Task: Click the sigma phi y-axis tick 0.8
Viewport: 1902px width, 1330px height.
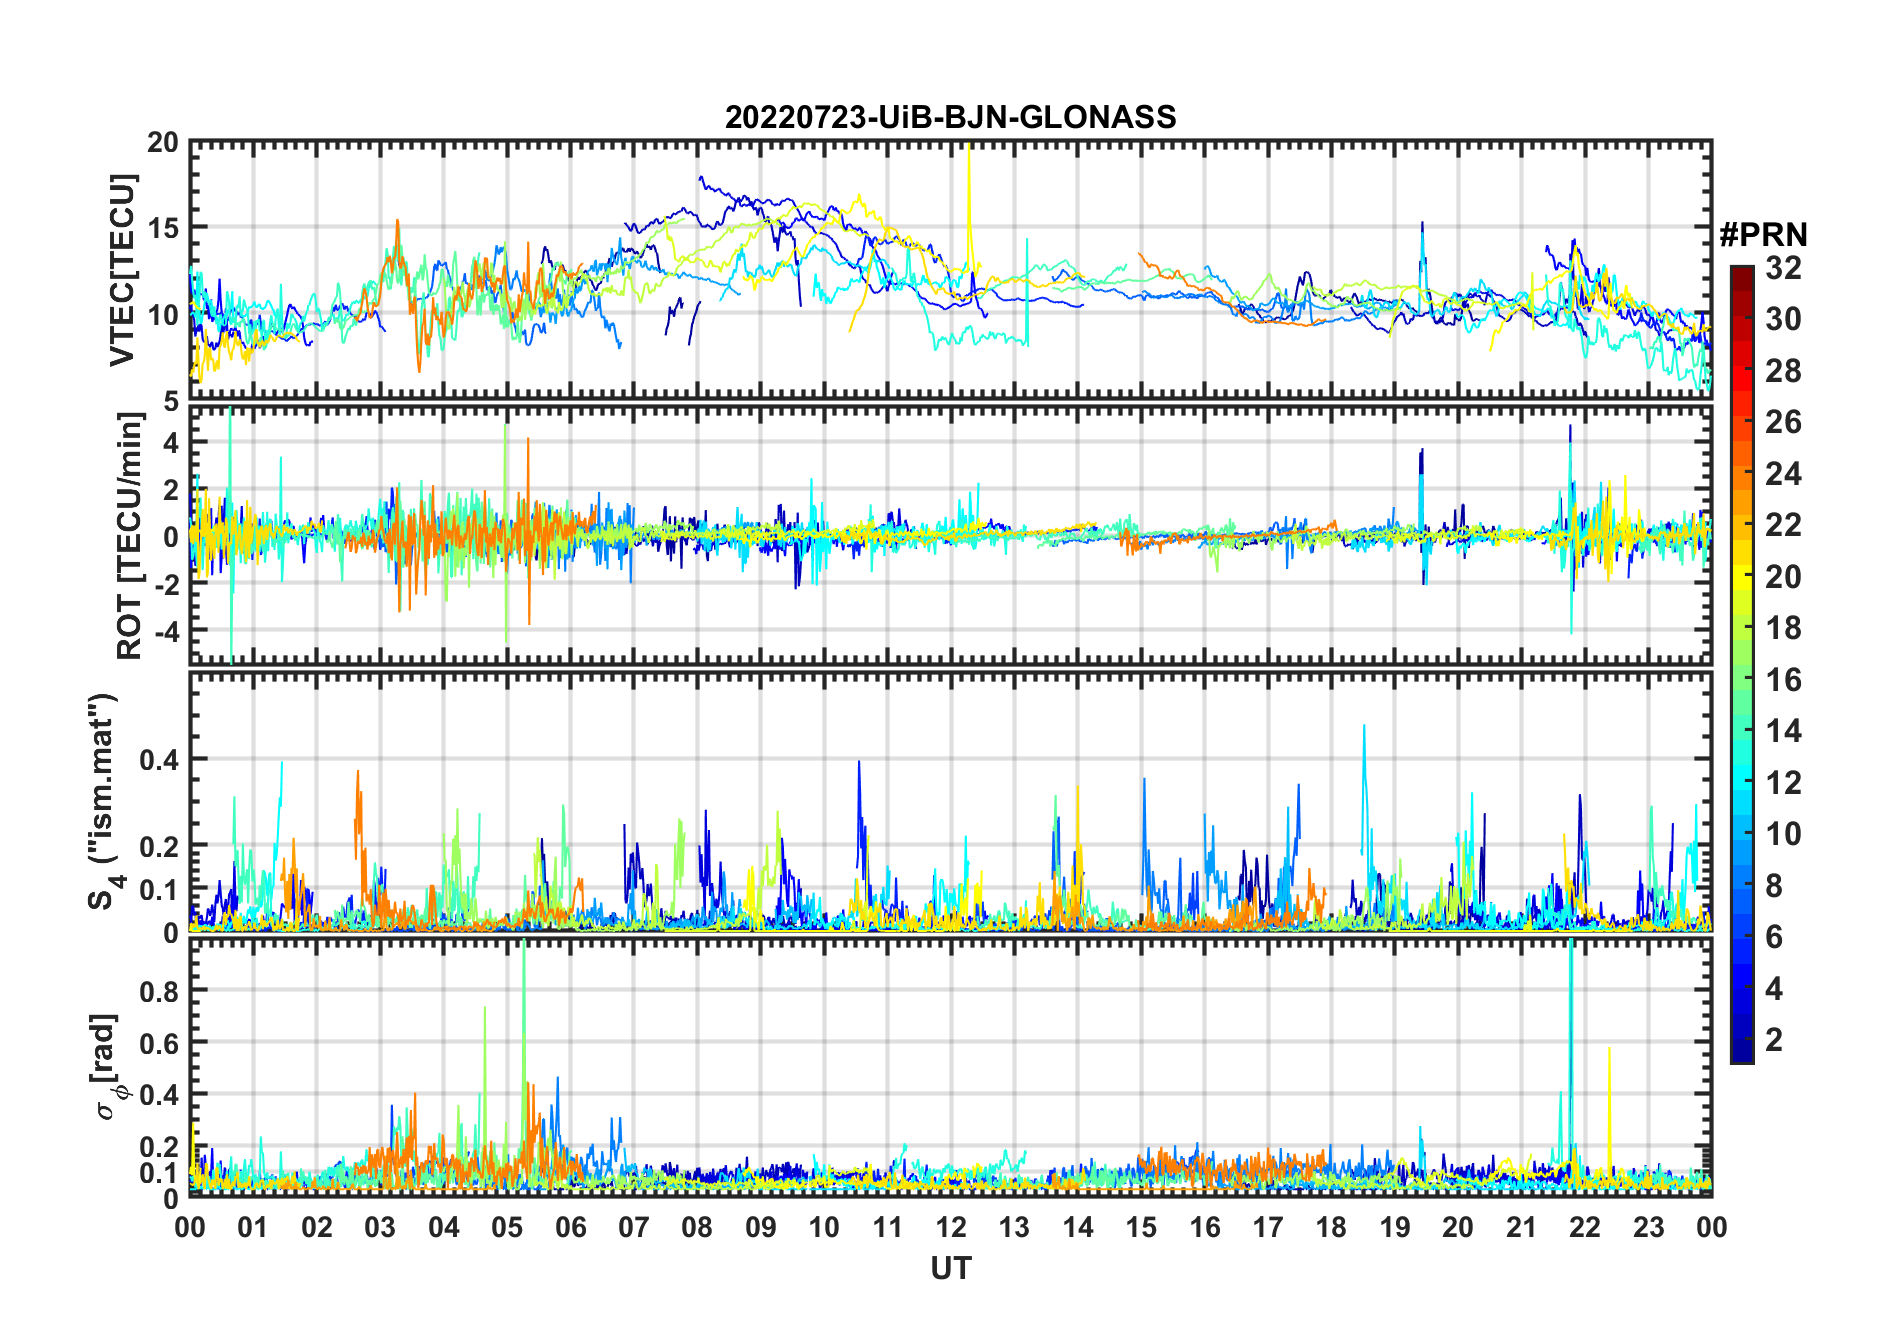Action: (159, 991)
